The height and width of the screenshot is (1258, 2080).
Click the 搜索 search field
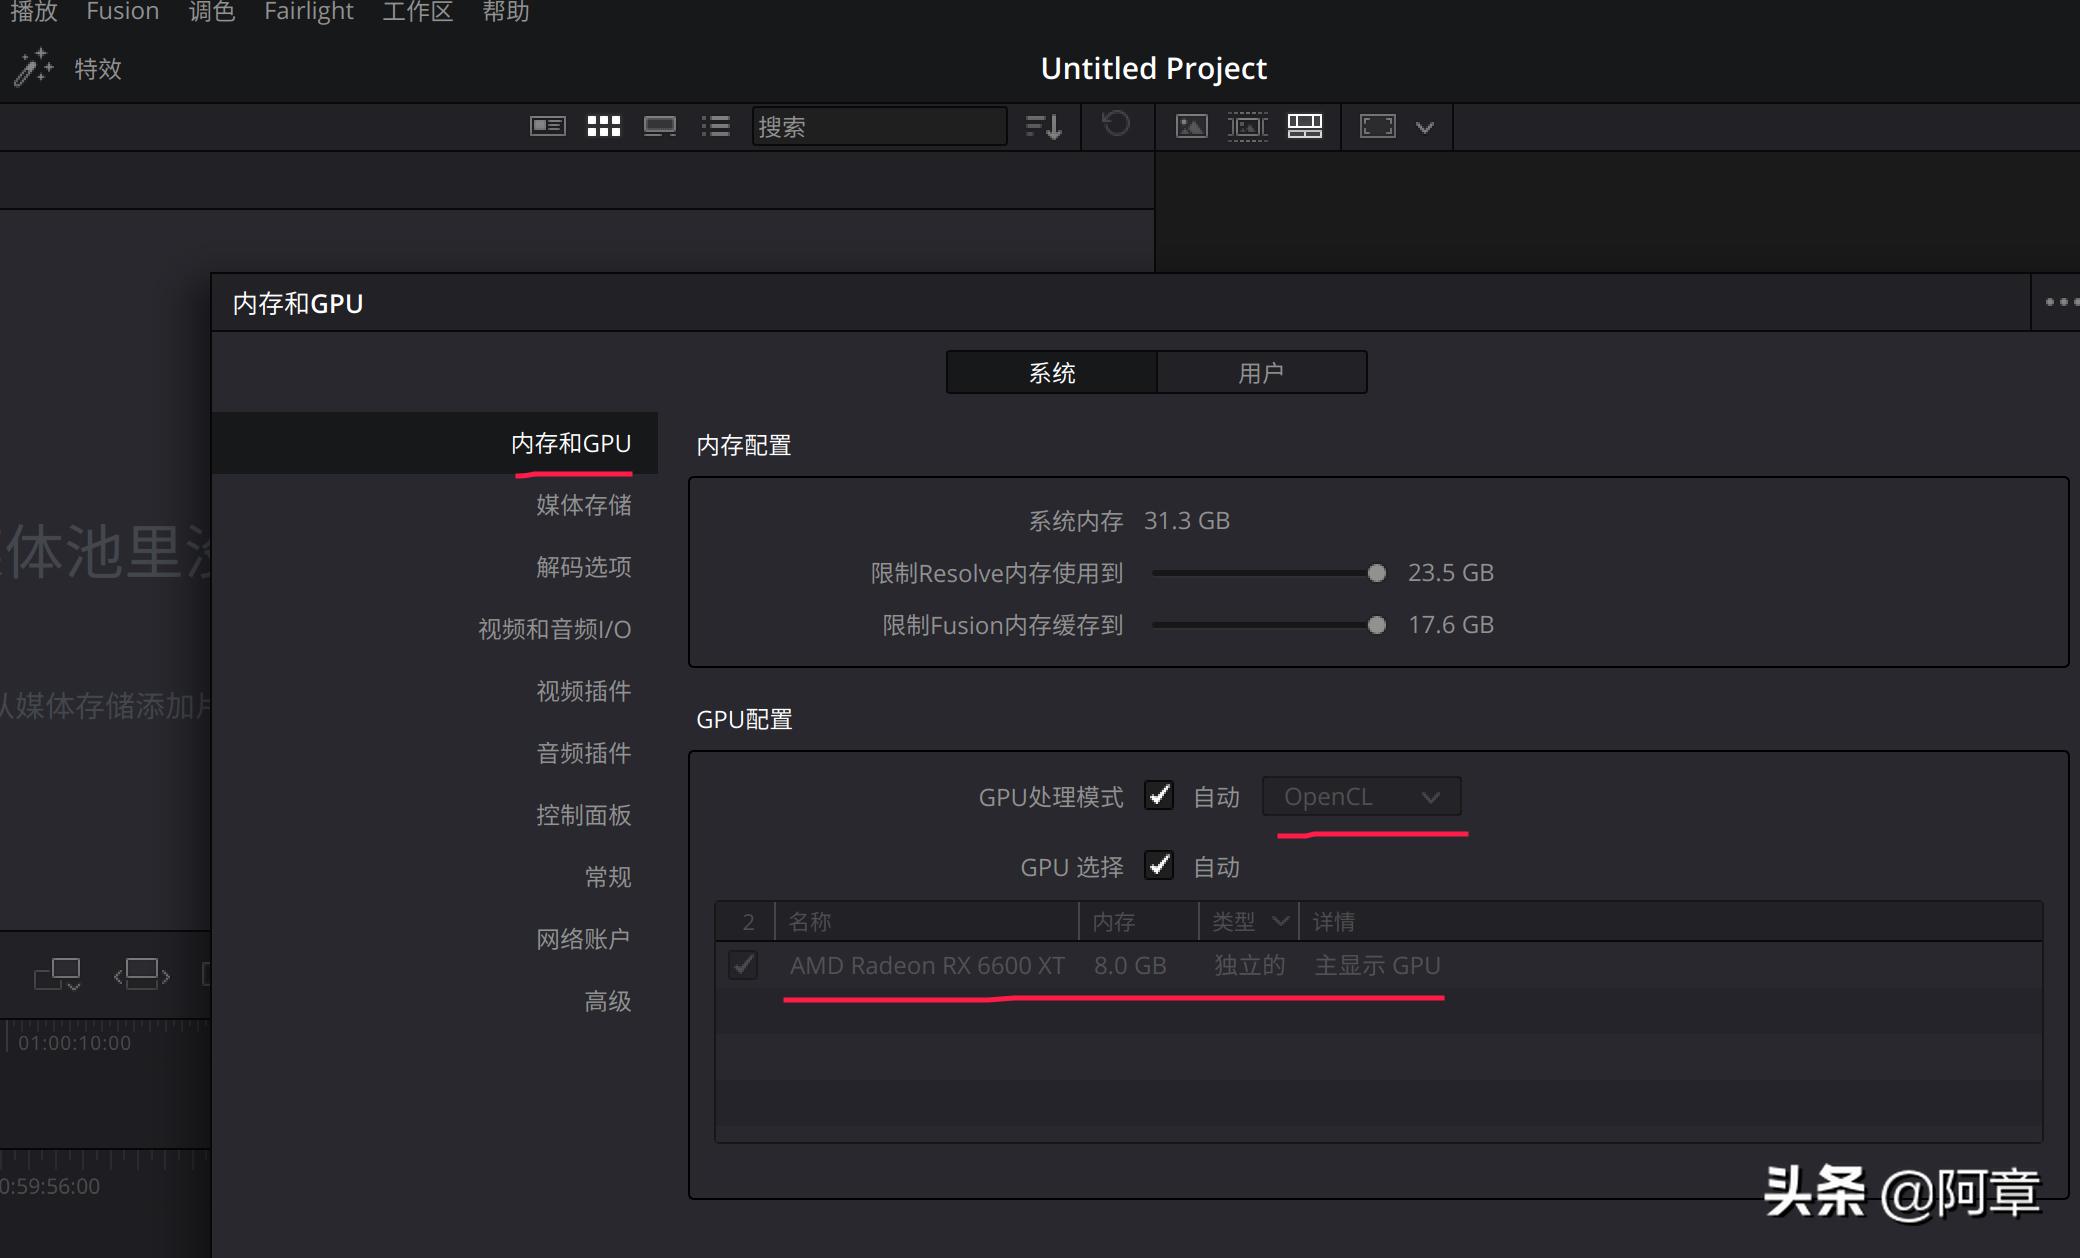click(x=880, y=126)
